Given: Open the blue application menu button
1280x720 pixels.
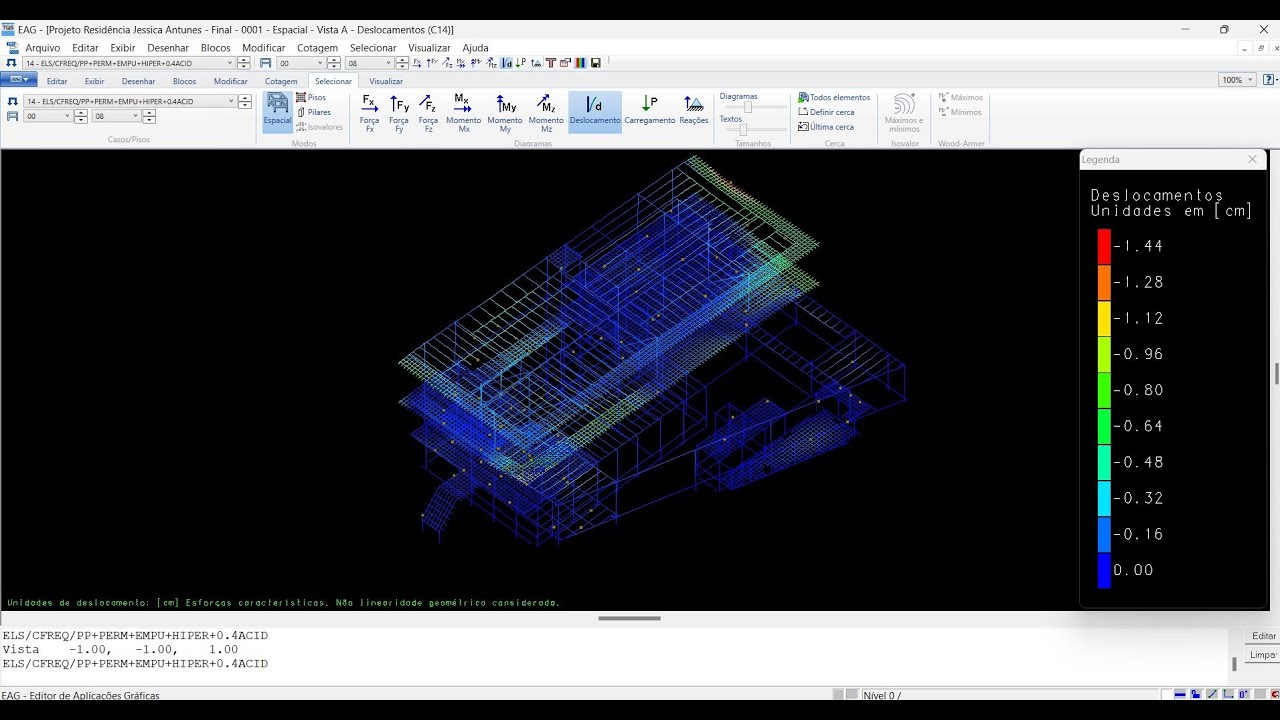Looking at the screenshot, I should click(18, 80).
